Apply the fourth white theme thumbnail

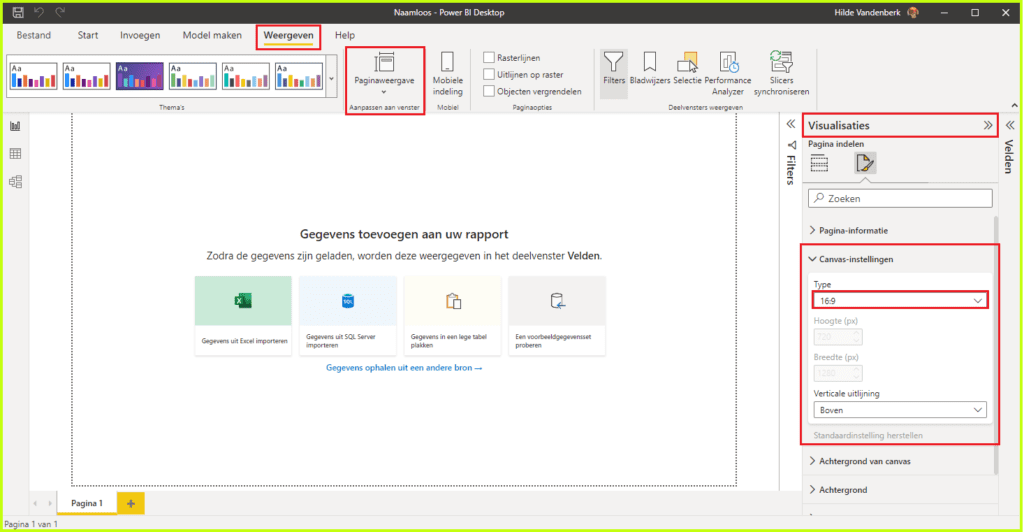tap(192, 76)
